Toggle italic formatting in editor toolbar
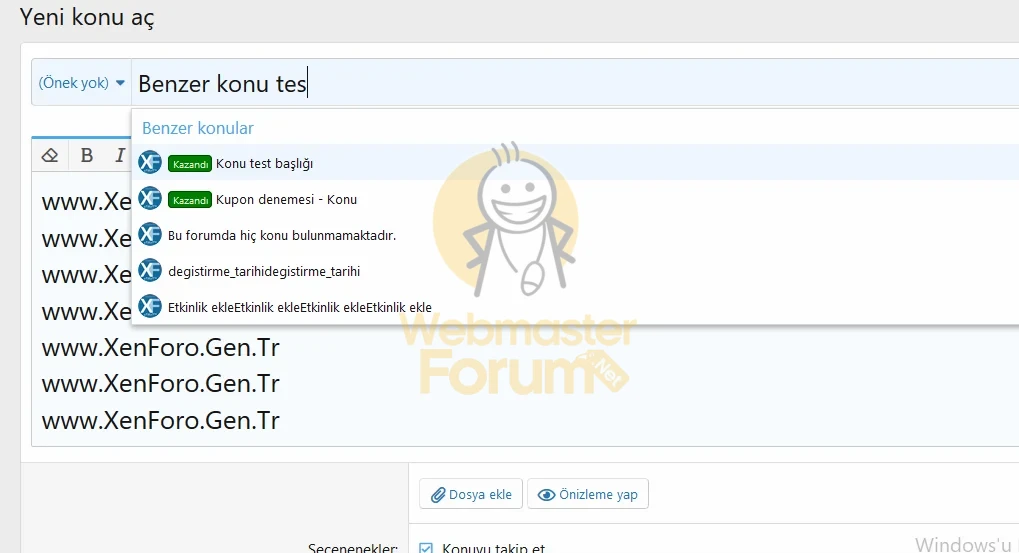Image resolution: width=1019 pixels, height=553 pixels. click(120, 155)
